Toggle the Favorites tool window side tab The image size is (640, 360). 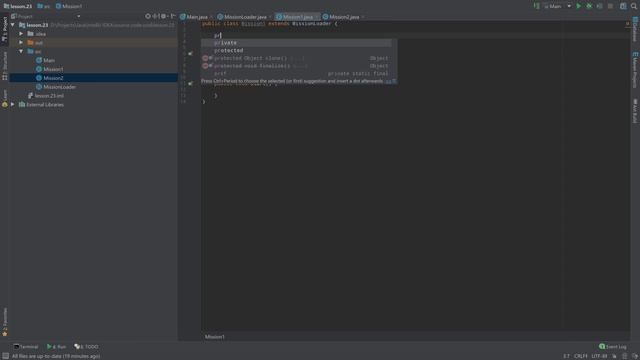(4, 322)
